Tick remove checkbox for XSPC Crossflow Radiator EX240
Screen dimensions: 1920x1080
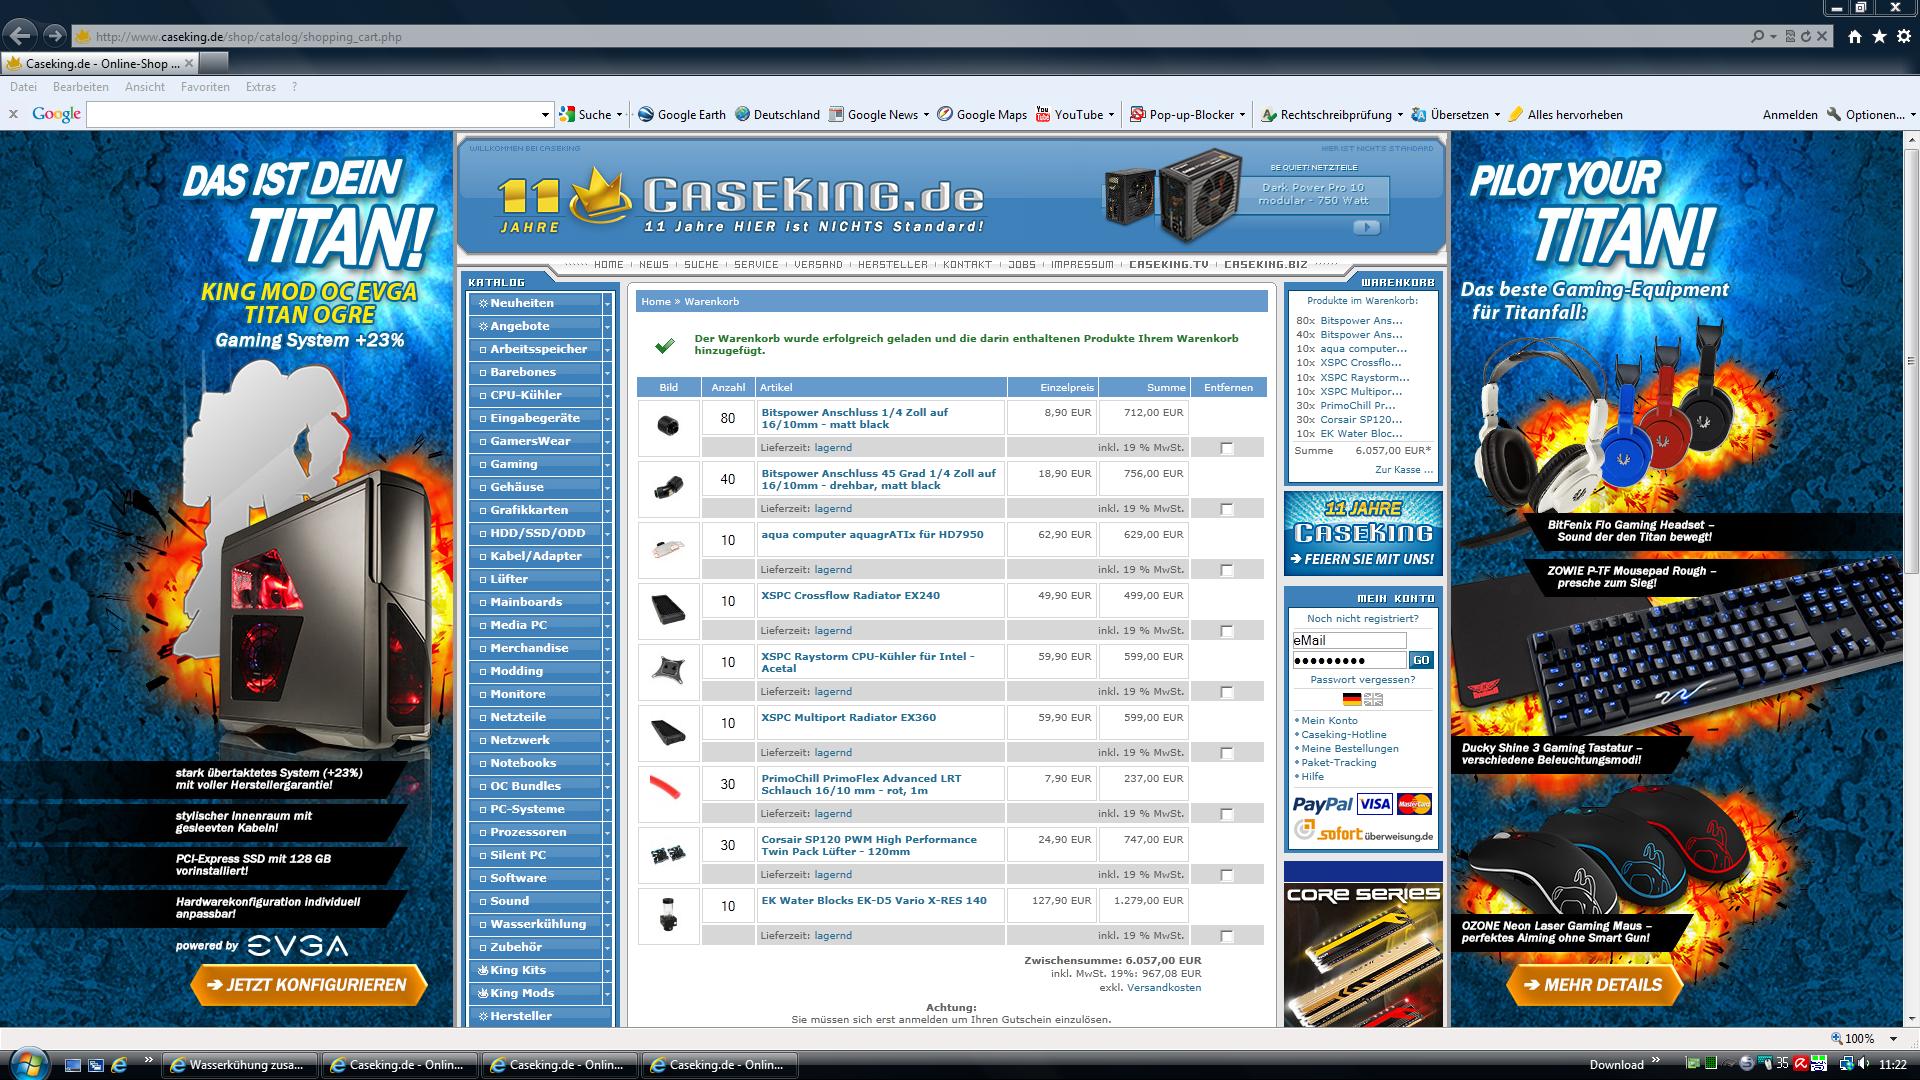pos(1227,631)
